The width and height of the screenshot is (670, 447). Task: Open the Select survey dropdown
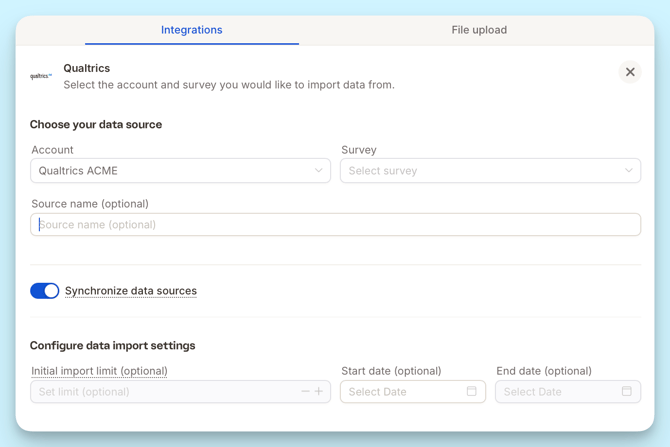tap(490, 171)
